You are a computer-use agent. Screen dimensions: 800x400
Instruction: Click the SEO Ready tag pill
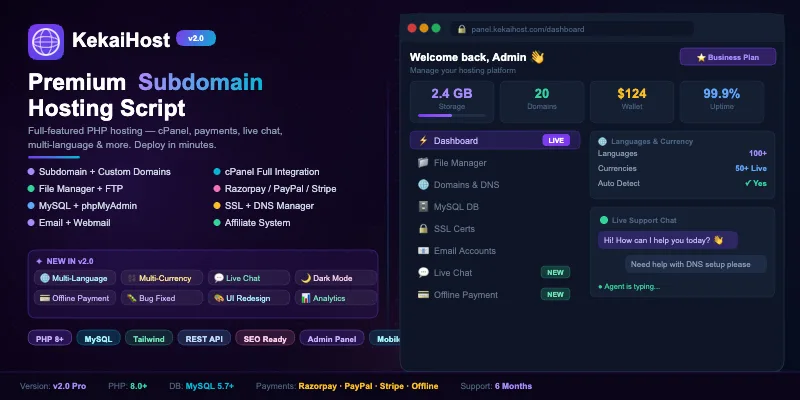point(265,339)
